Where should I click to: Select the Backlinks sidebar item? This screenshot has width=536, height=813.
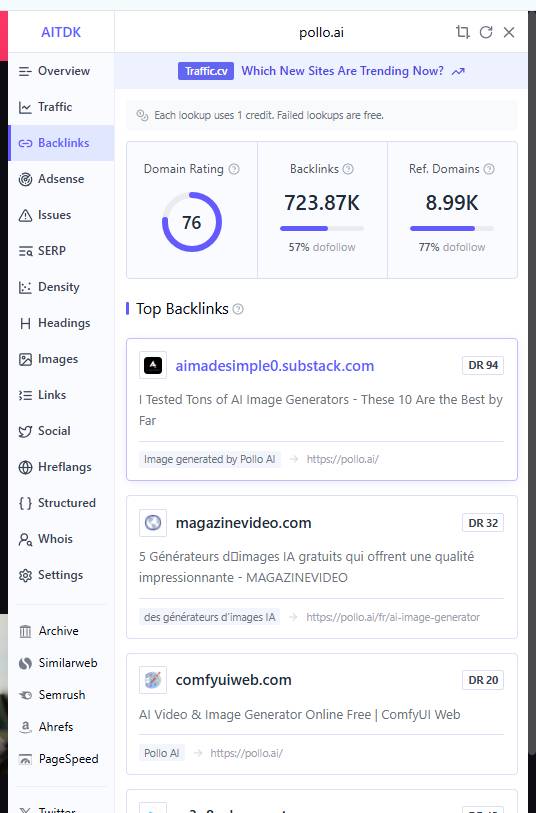pyautogui.click(x=61, y=143)
